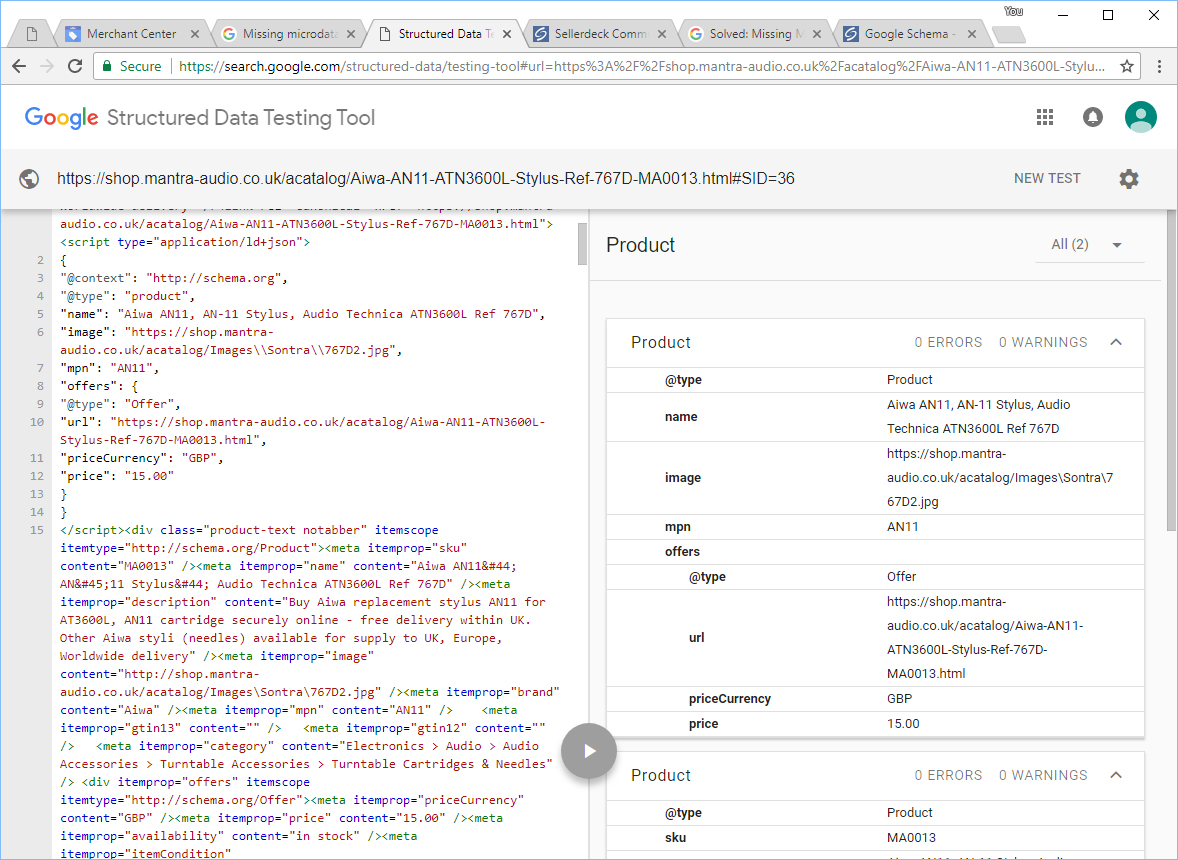Close the Sellerdeck Community tab
1178x860 pixels.
663,34
